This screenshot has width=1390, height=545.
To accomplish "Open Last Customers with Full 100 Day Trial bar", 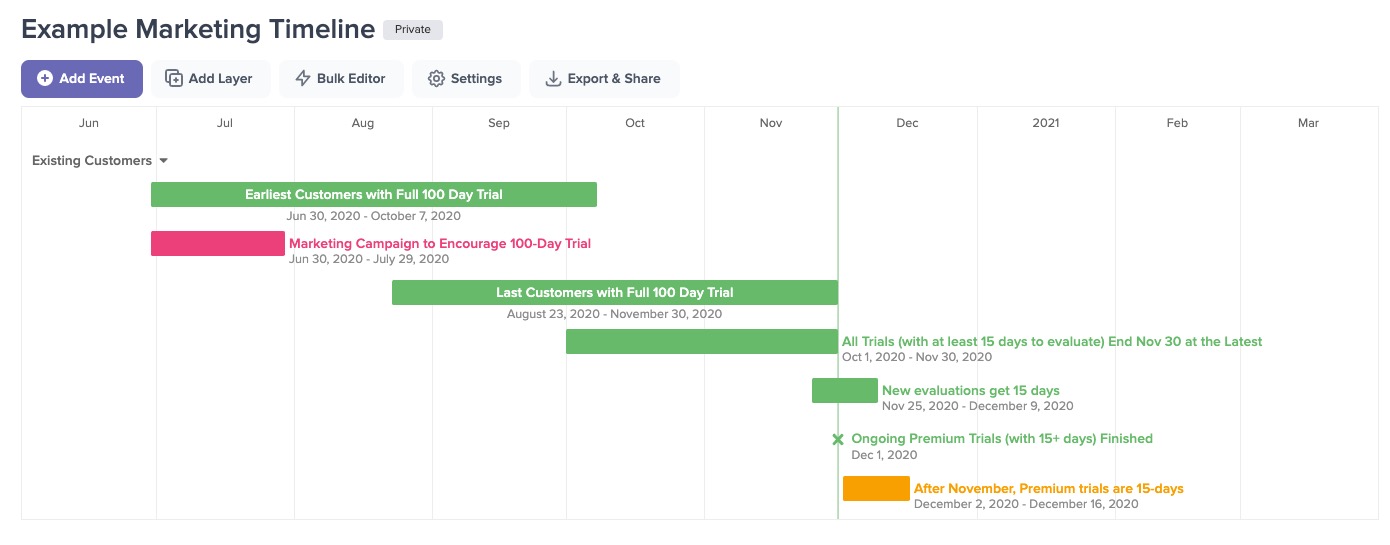I will click(614, 293).
